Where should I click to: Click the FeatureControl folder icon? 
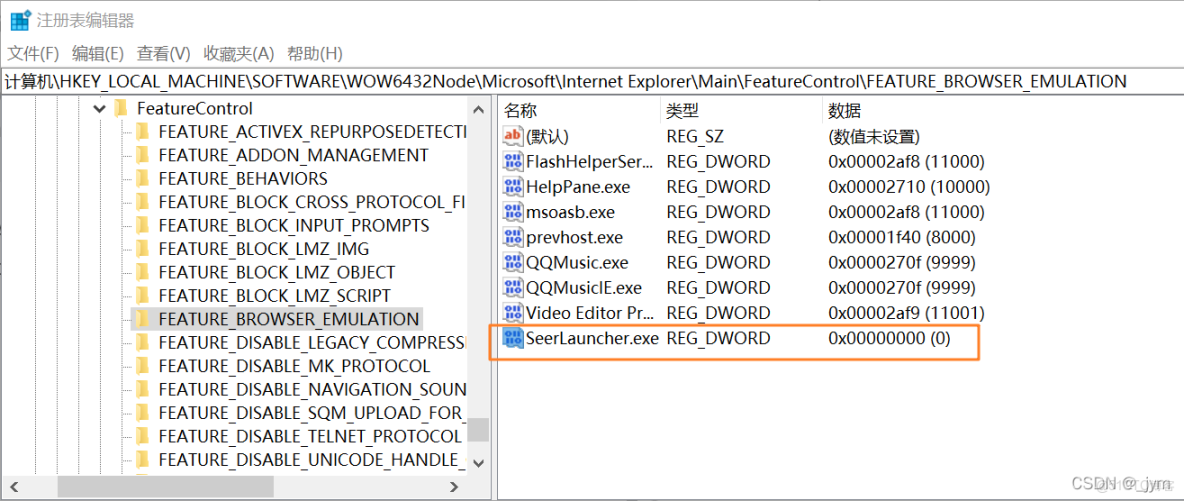point(121,108)
